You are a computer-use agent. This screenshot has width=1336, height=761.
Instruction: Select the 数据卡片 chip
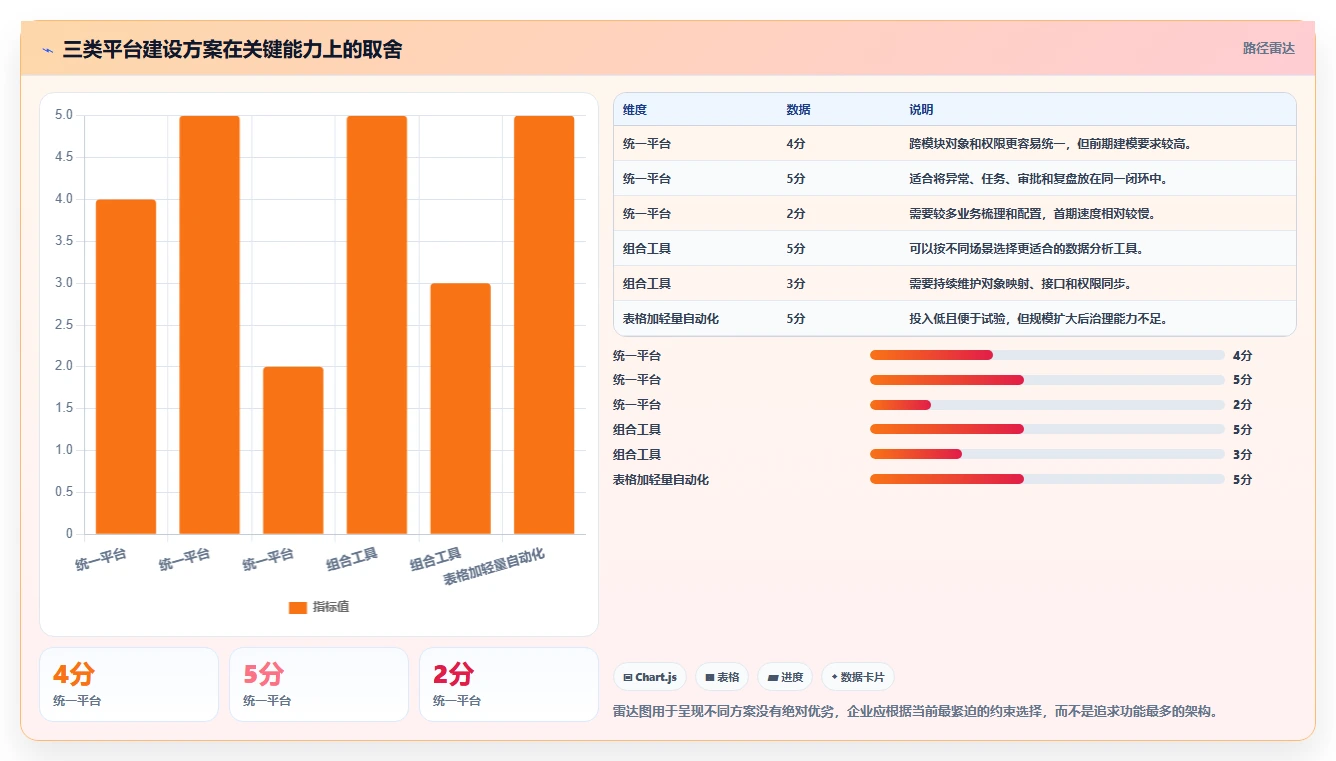(x=858, y=677)
